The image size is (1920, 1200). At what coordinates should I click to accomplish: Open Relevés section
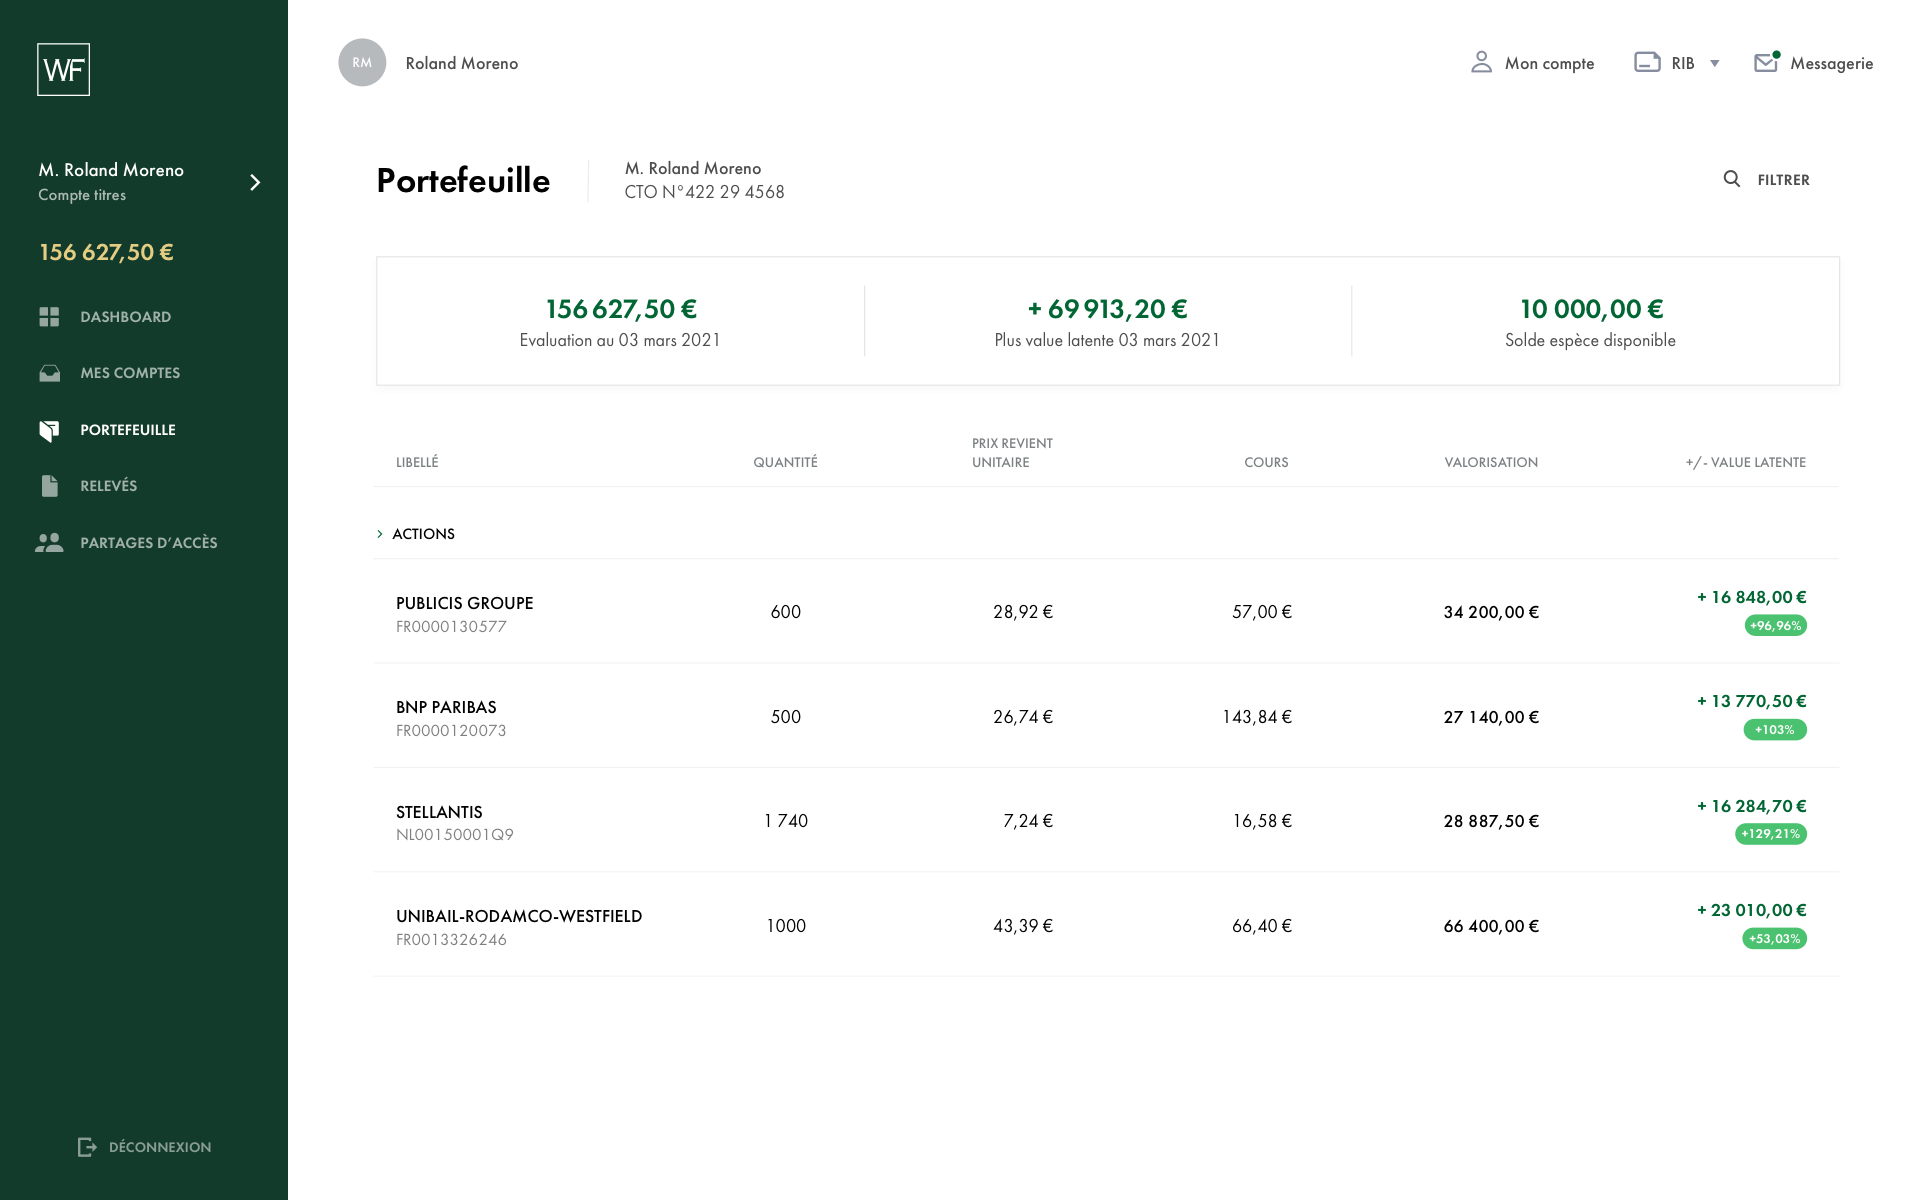pyautogui.click(x=109, y=486)
